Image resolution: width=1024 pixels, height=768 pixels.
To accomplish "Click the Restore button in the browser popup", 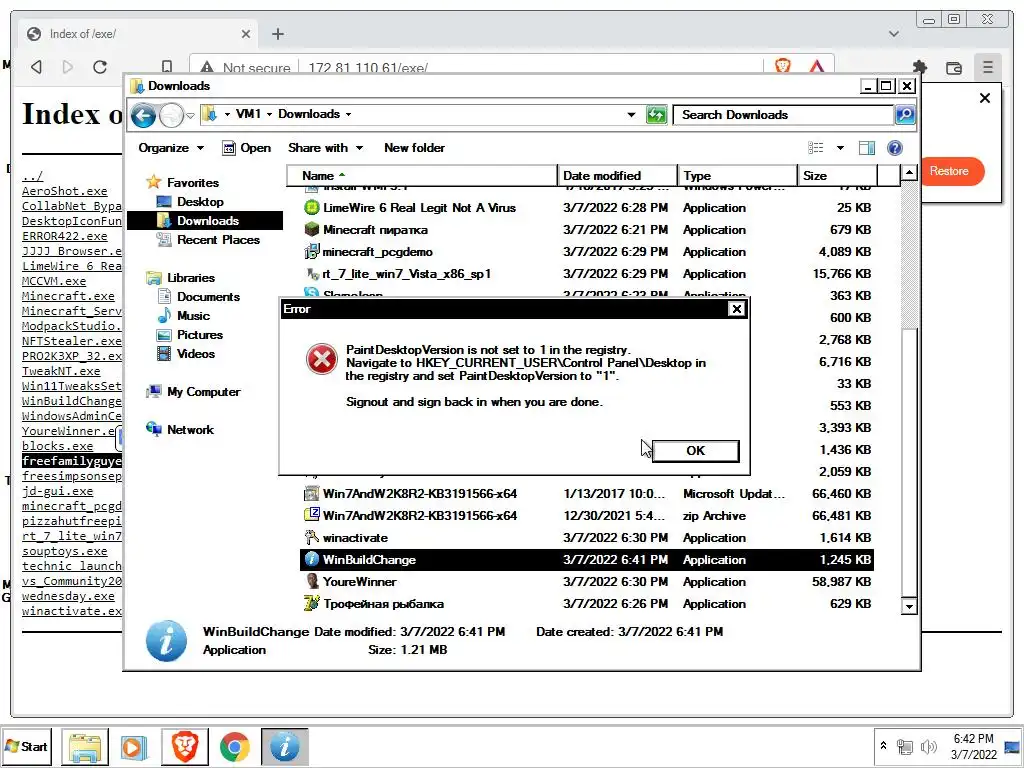I will 949,171.
